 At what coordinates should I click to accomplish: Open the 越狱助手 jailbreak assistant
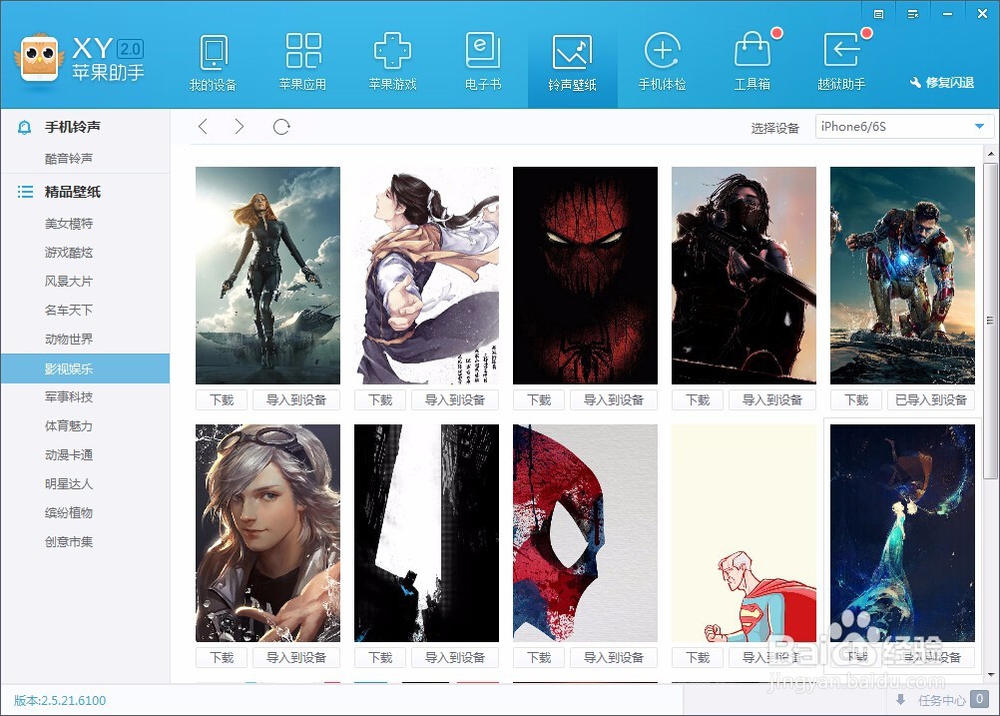click(x=842, y=64)
